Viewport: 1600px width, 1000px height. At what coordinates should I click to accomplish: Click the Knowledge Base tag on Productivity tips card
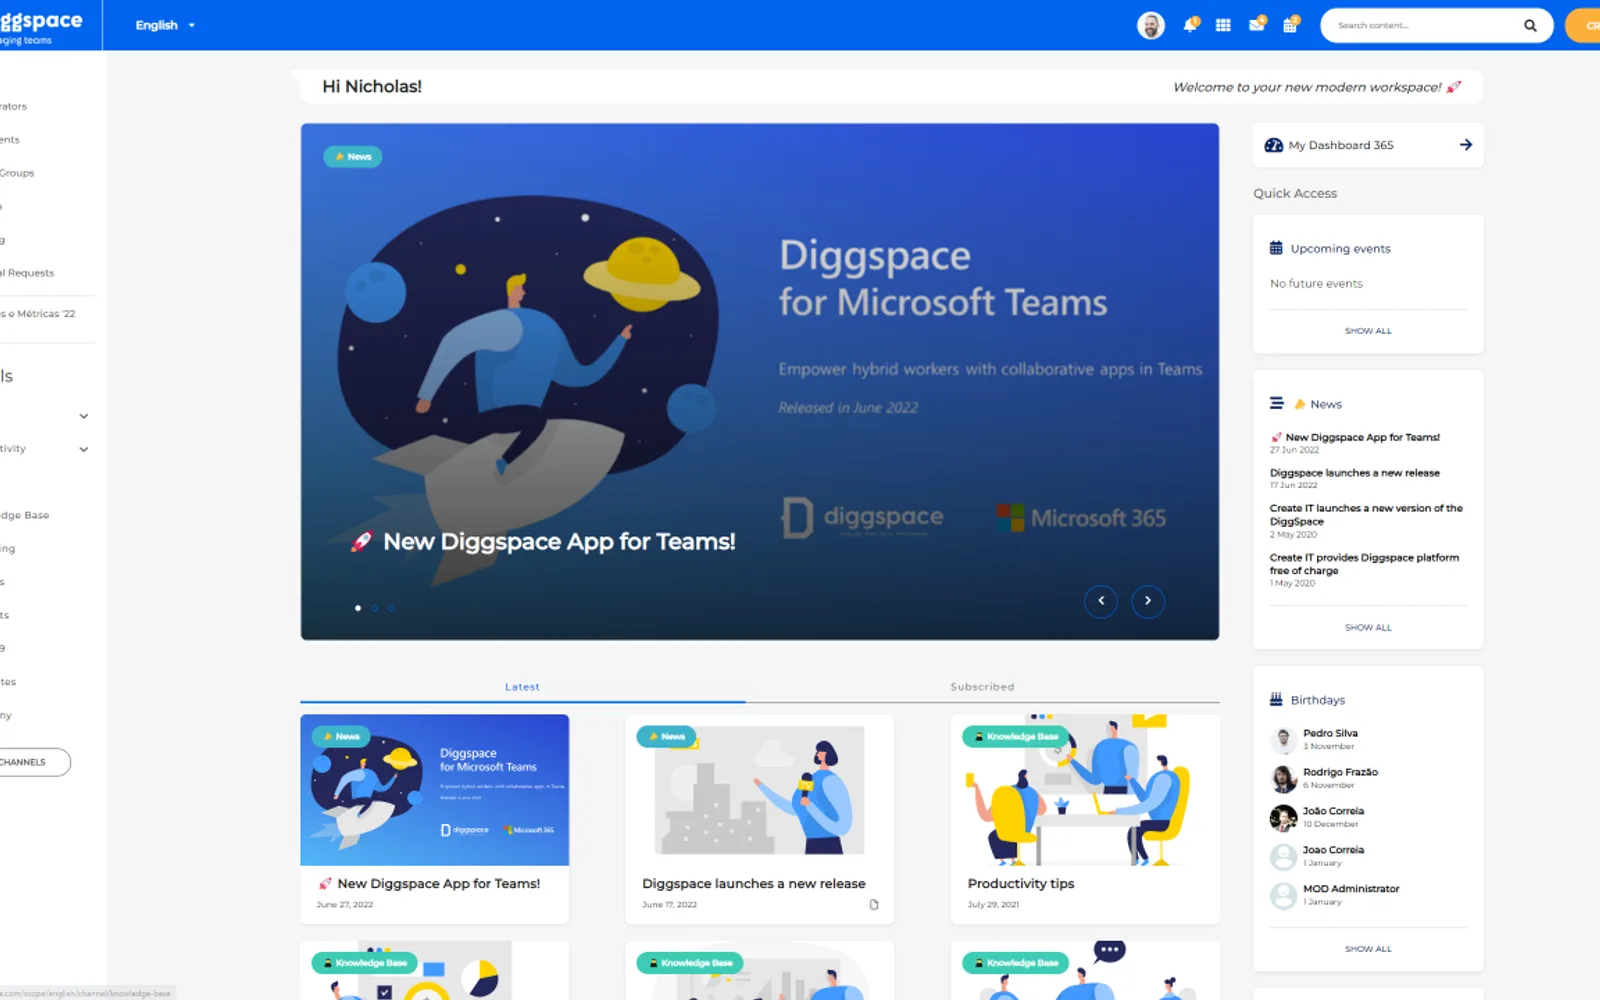1016,737
